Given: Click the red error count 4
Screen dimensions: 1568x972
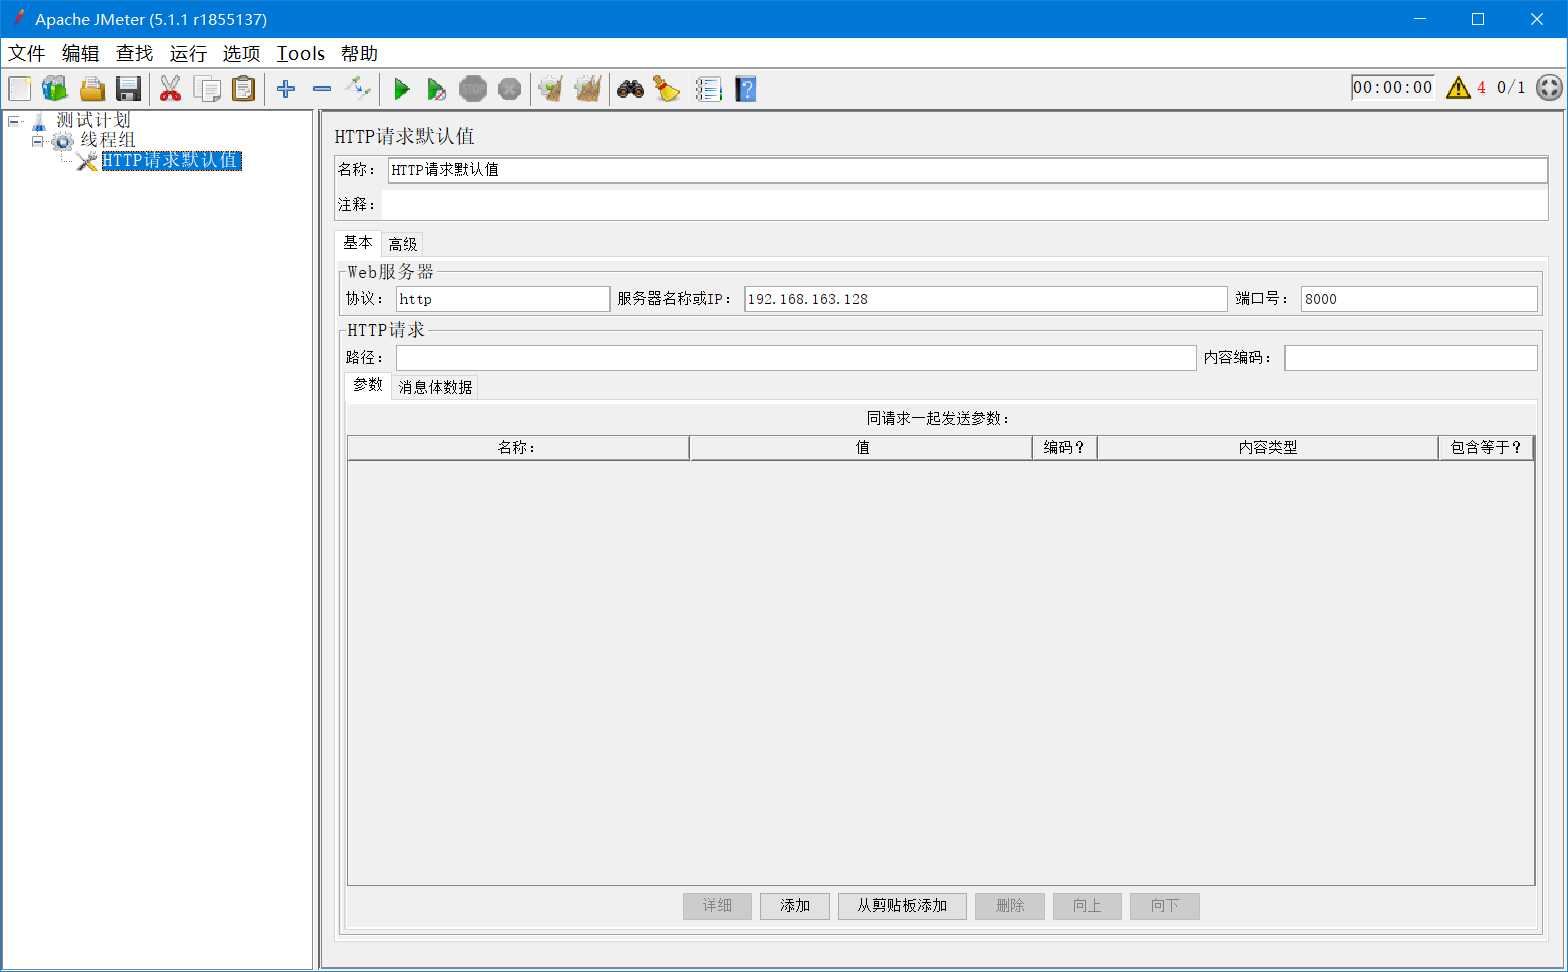Looking at the screenshot, I should click(x=1481, y=88).
